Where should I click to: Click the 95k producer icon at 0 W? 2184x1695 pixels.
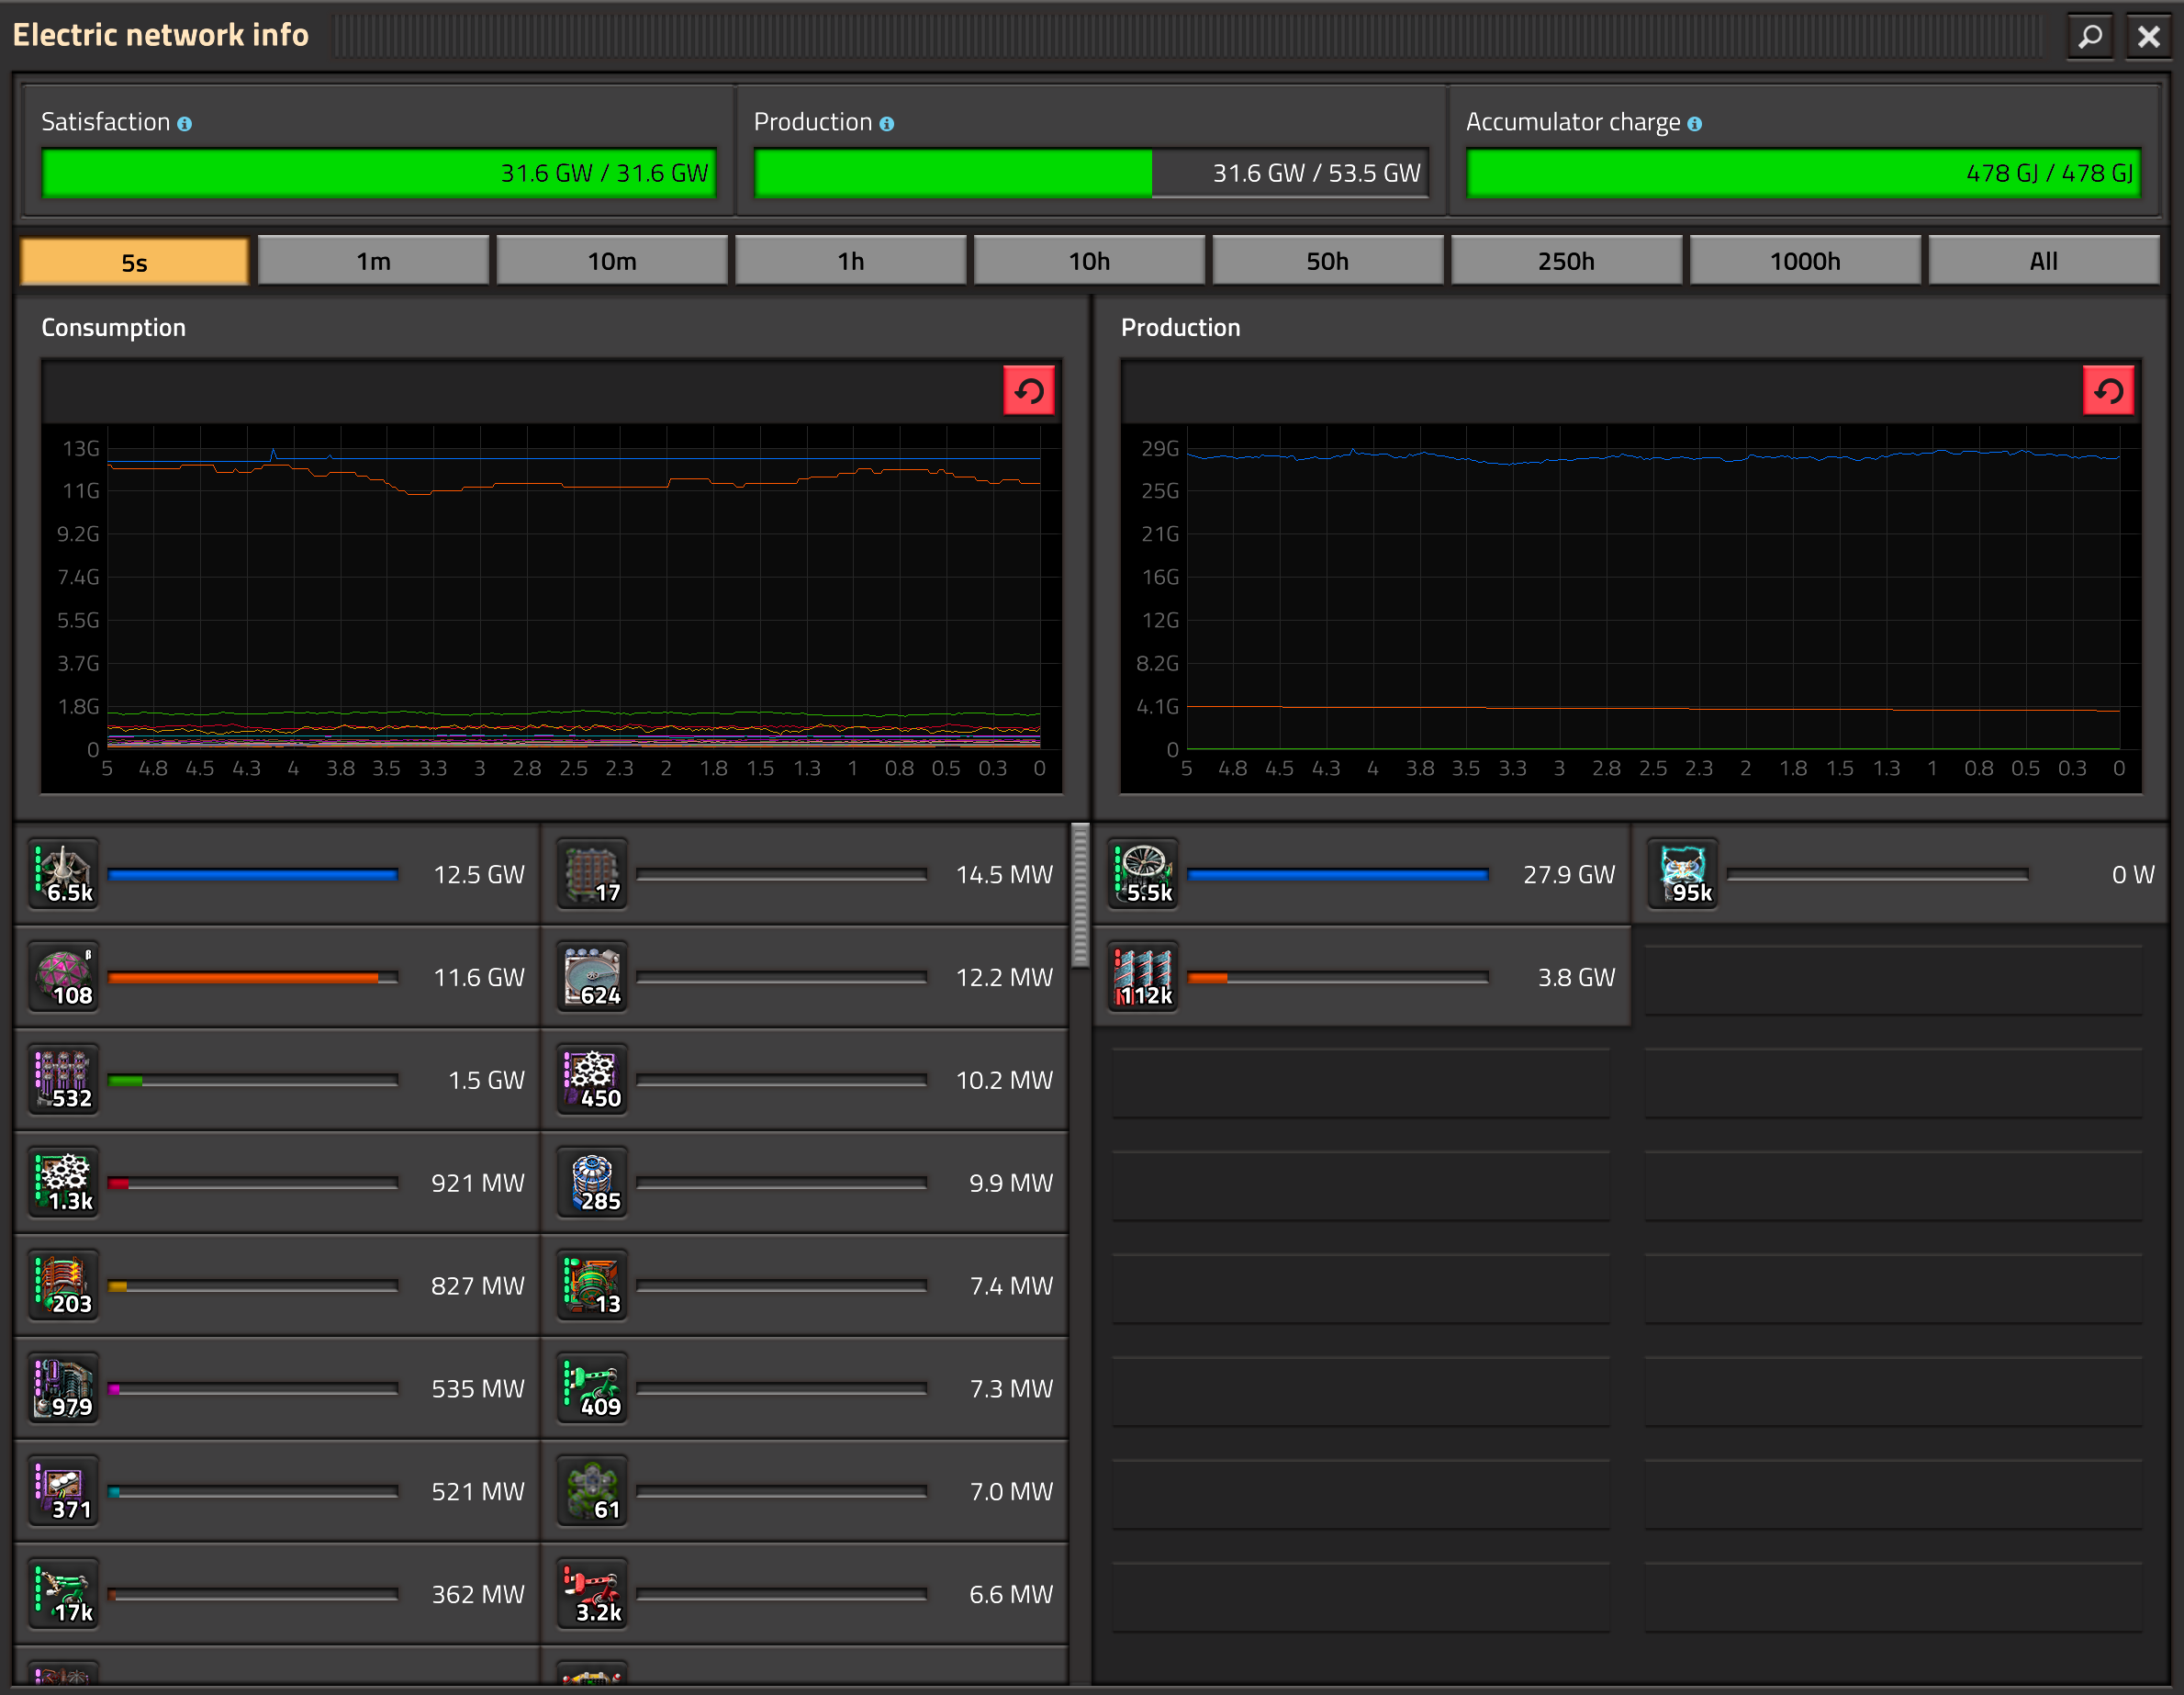click(x=1684, y=874)
